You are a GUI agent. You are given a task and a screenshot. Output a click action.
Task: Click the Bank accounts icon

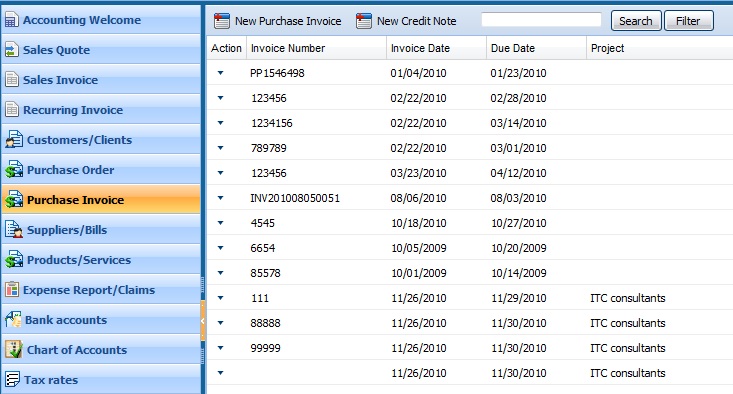click(13, 320)
